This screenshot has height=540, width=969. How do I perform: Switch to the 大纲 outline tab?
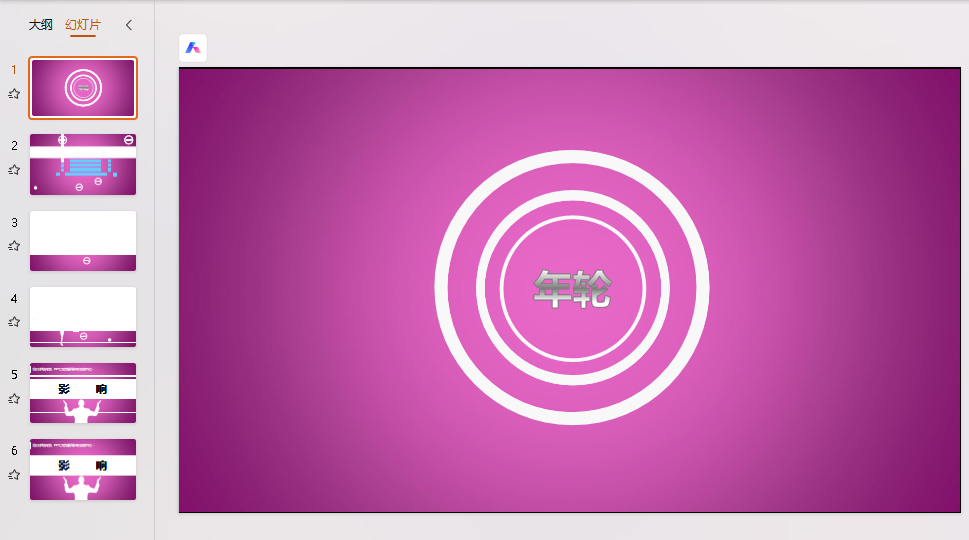40,25
